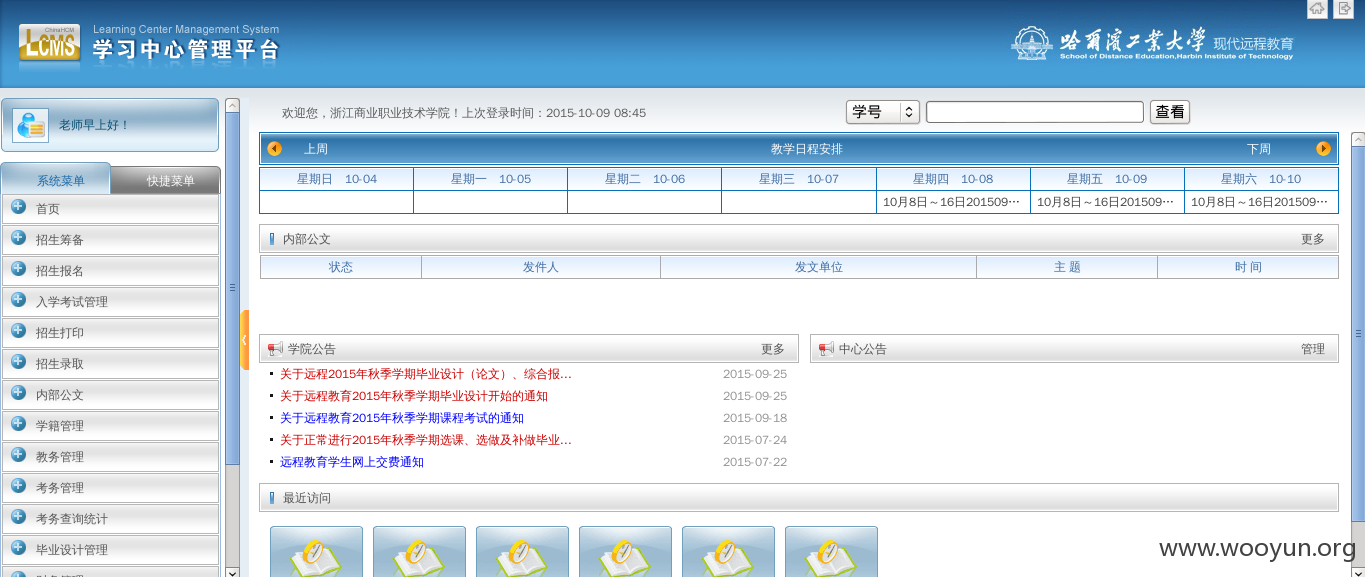
Task: Click the 学院公告 megaphone icon
Action: (x=275, y=349)
